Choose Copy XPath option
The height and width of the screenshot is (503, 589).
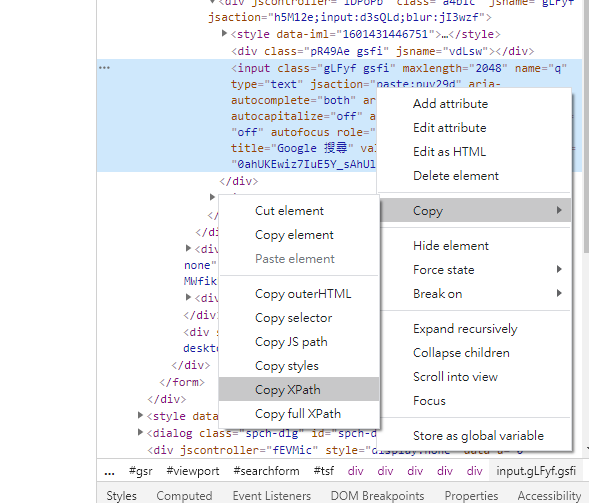(x=299, y=390)
